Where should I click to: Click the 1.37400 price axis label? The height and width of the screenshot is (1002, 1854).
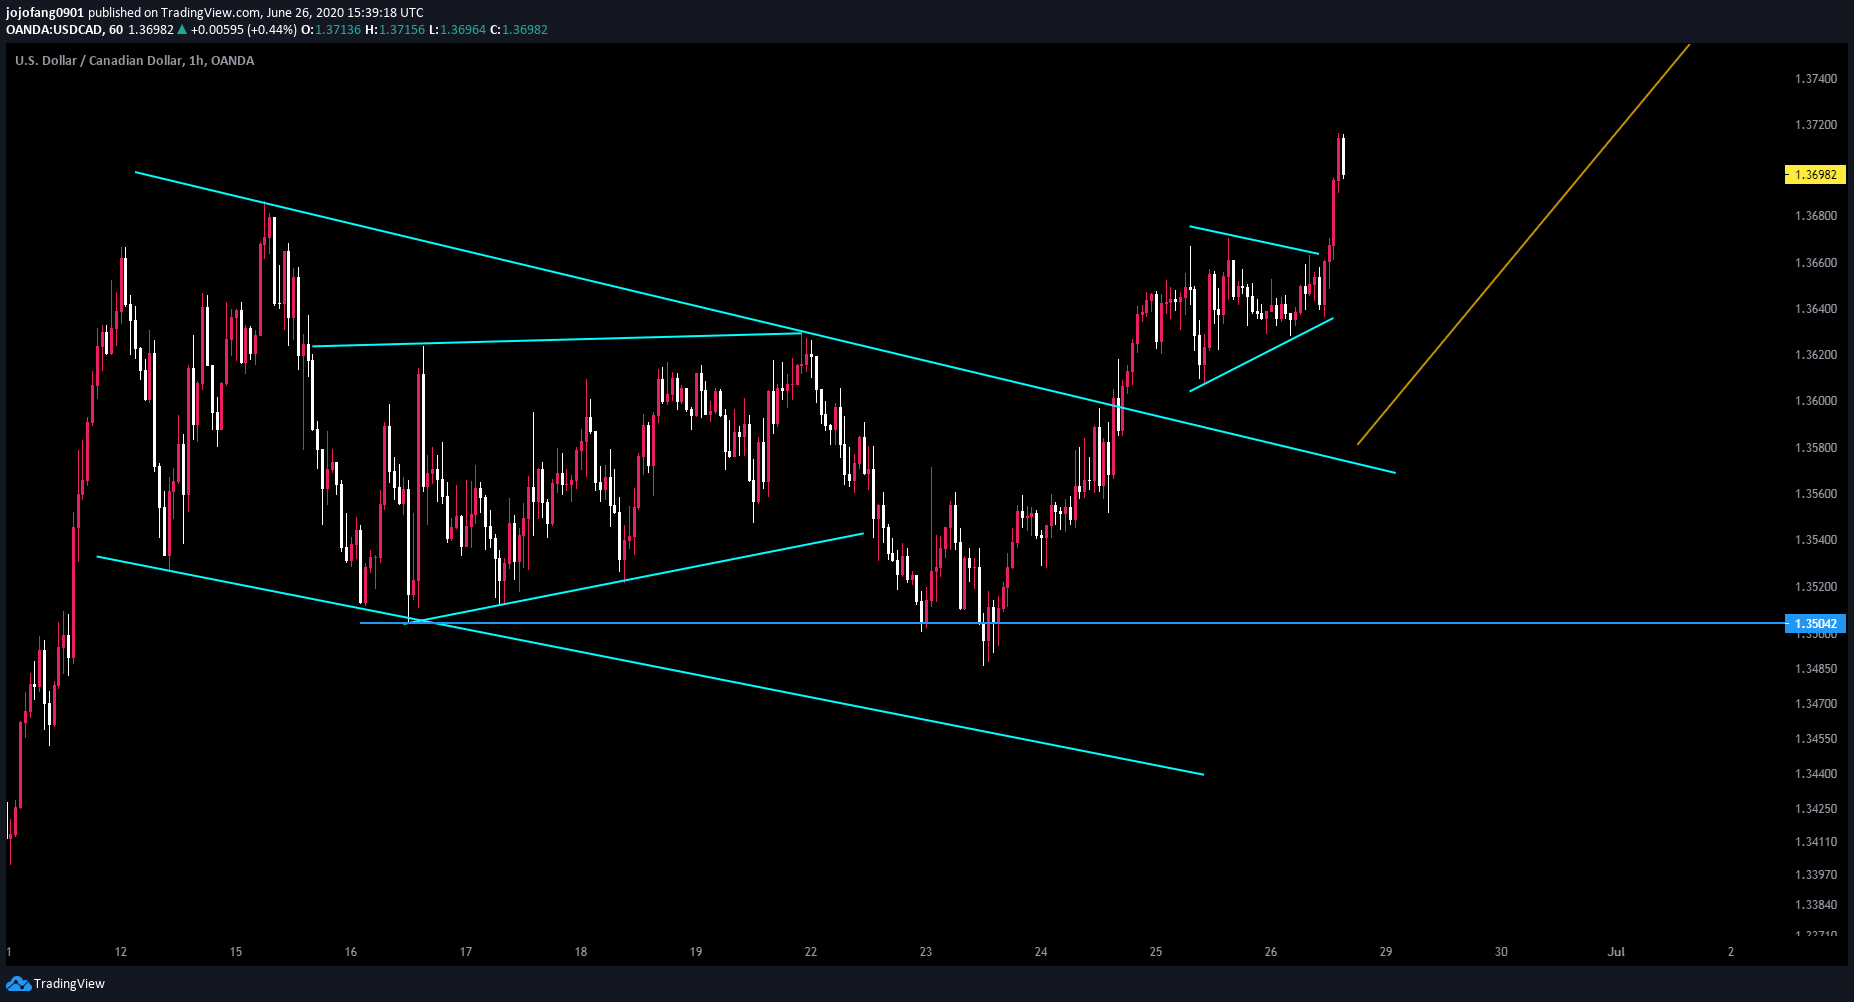1816,79
